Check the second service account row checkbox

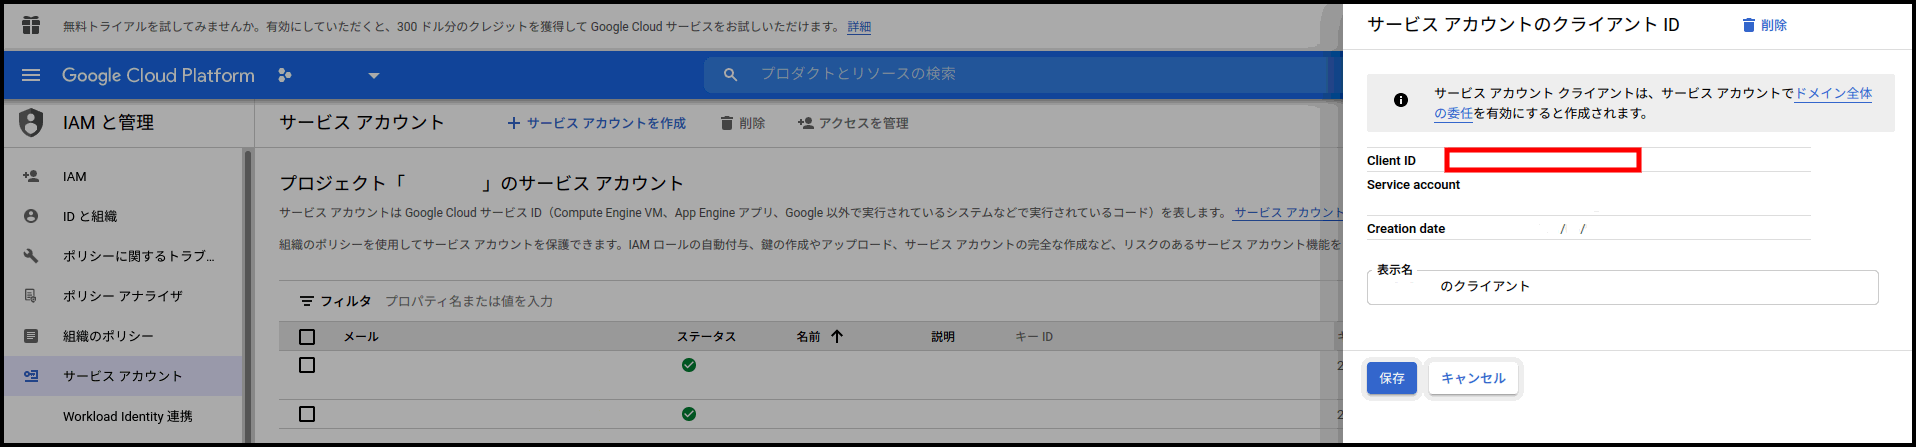[307, 414]
